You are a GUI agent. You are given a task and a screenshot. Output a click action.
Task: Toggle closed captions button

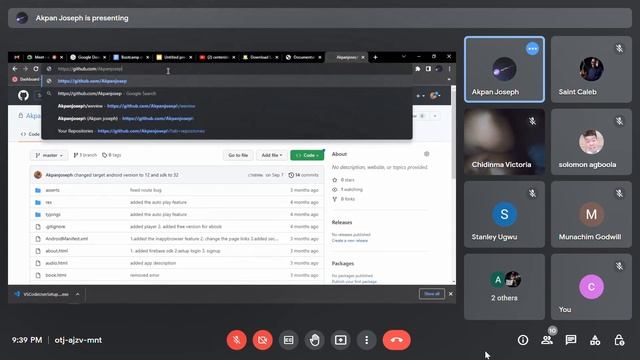click(289, 340)
